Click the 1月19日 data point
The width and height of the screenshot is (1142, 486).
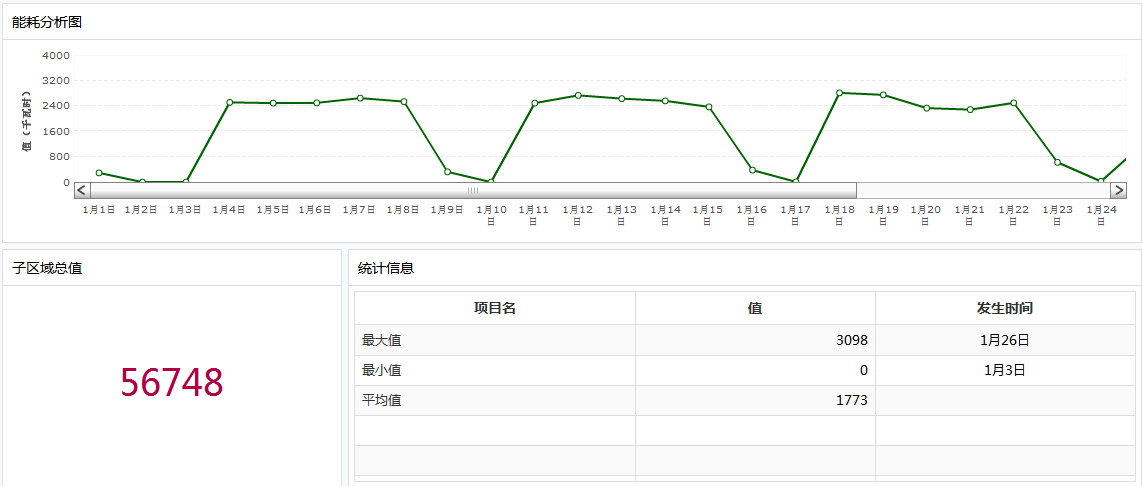pos(883,95)
